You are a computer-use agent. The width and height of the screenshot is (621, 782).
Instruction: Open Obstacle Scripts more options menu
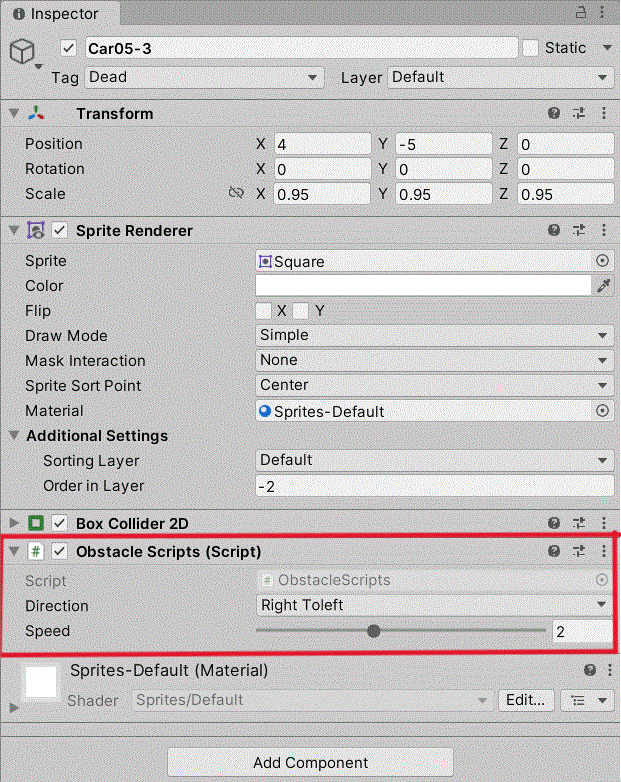click(604, 551)
